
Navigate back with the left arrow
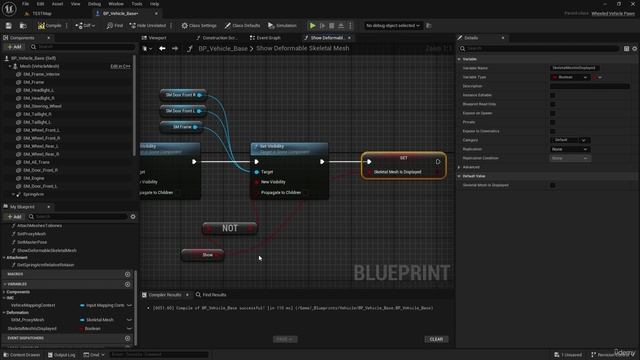coord(162,49)
